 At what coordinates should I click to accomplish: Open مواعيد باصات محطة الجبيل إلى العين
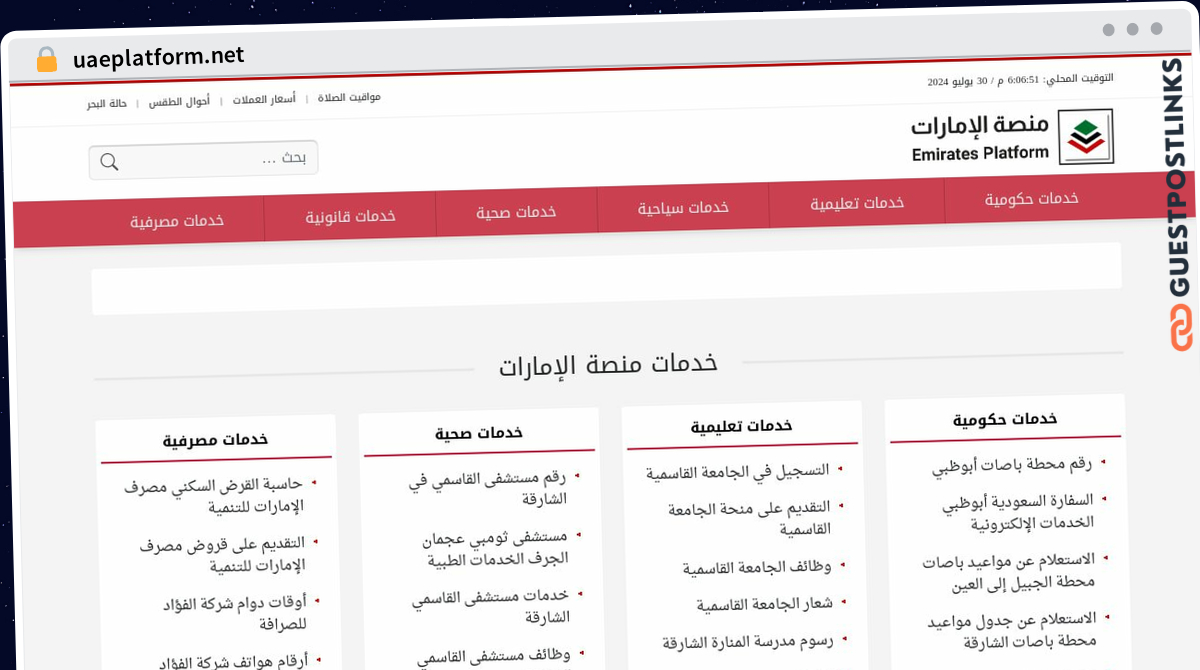[1009, 570]
